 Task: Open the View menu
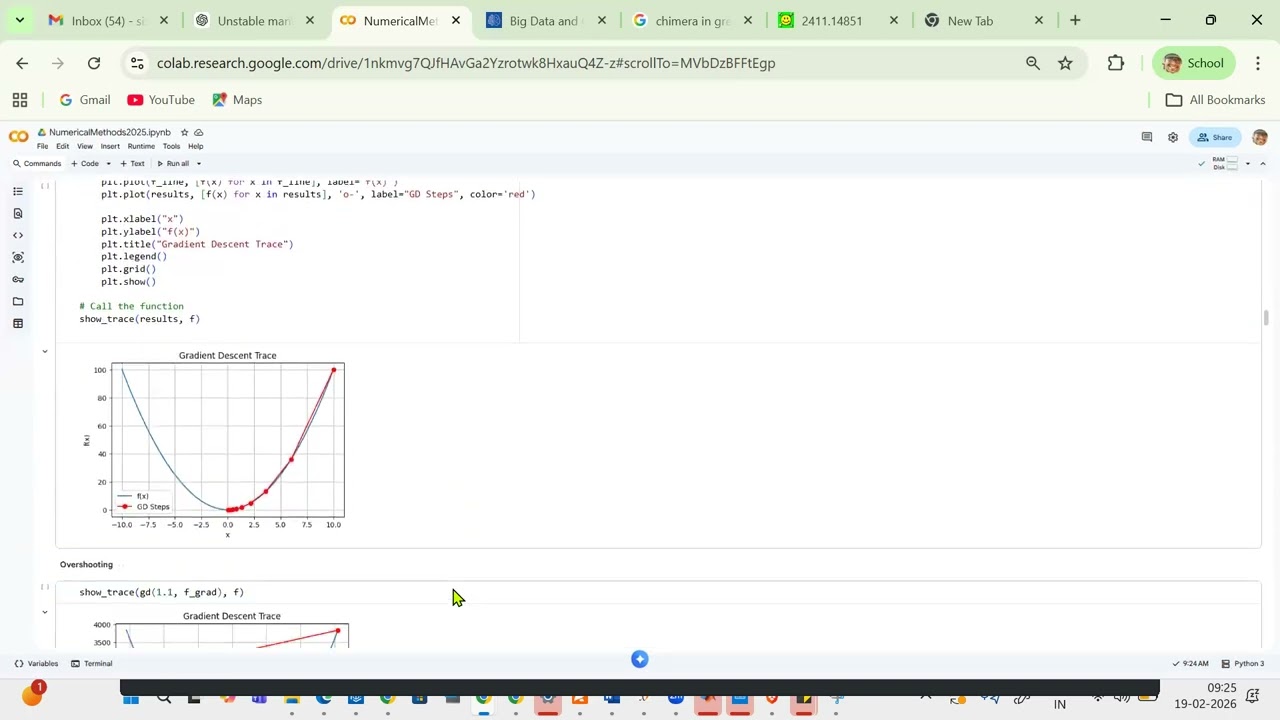click(85, 146)
